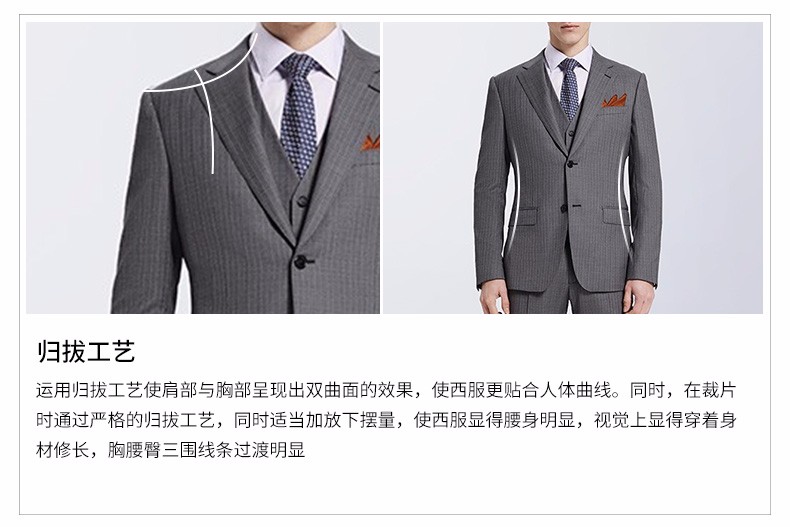Click the tie in the full-body photo

tap(569, 89)
